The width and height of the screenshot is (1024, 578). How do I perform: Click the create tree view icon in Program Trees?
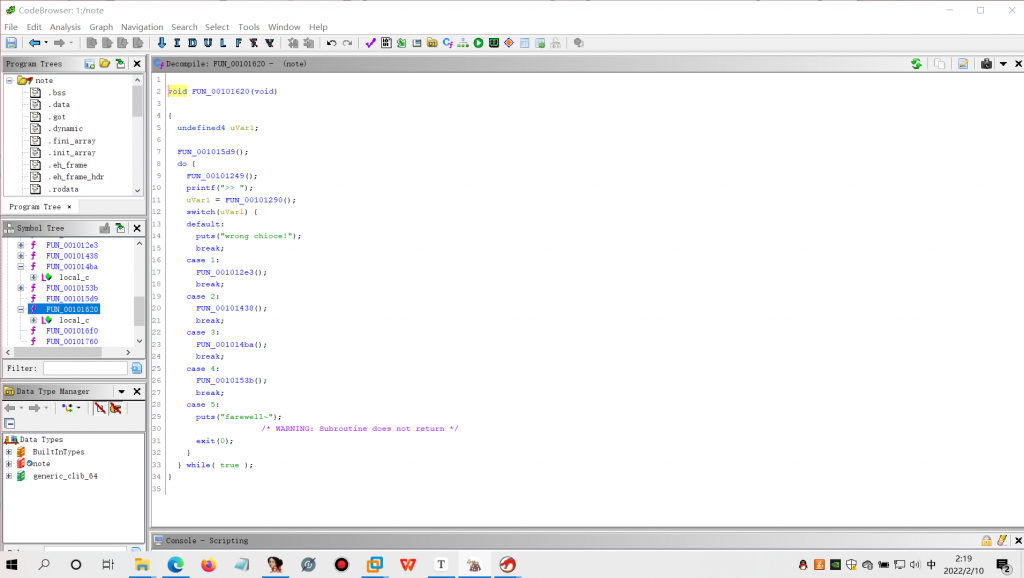pyautogui.click(x=89, y=63)
